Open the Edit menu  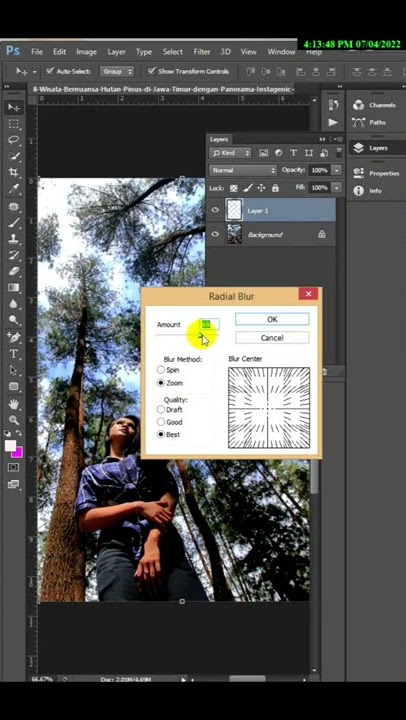click(59, 52)
